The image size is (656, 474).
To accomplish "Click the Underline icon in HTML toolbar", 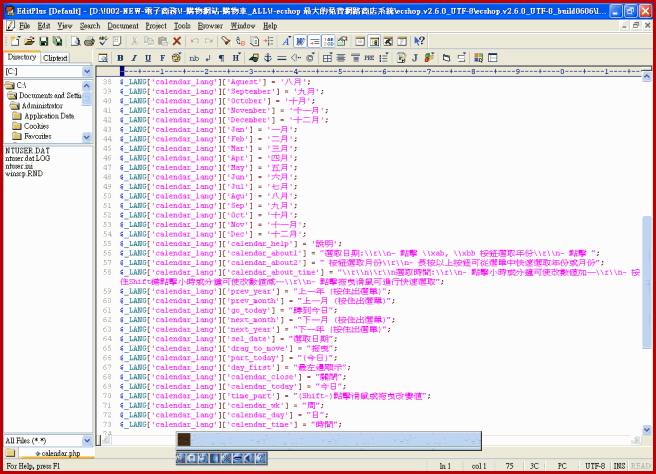I will [x=148, y=58].
